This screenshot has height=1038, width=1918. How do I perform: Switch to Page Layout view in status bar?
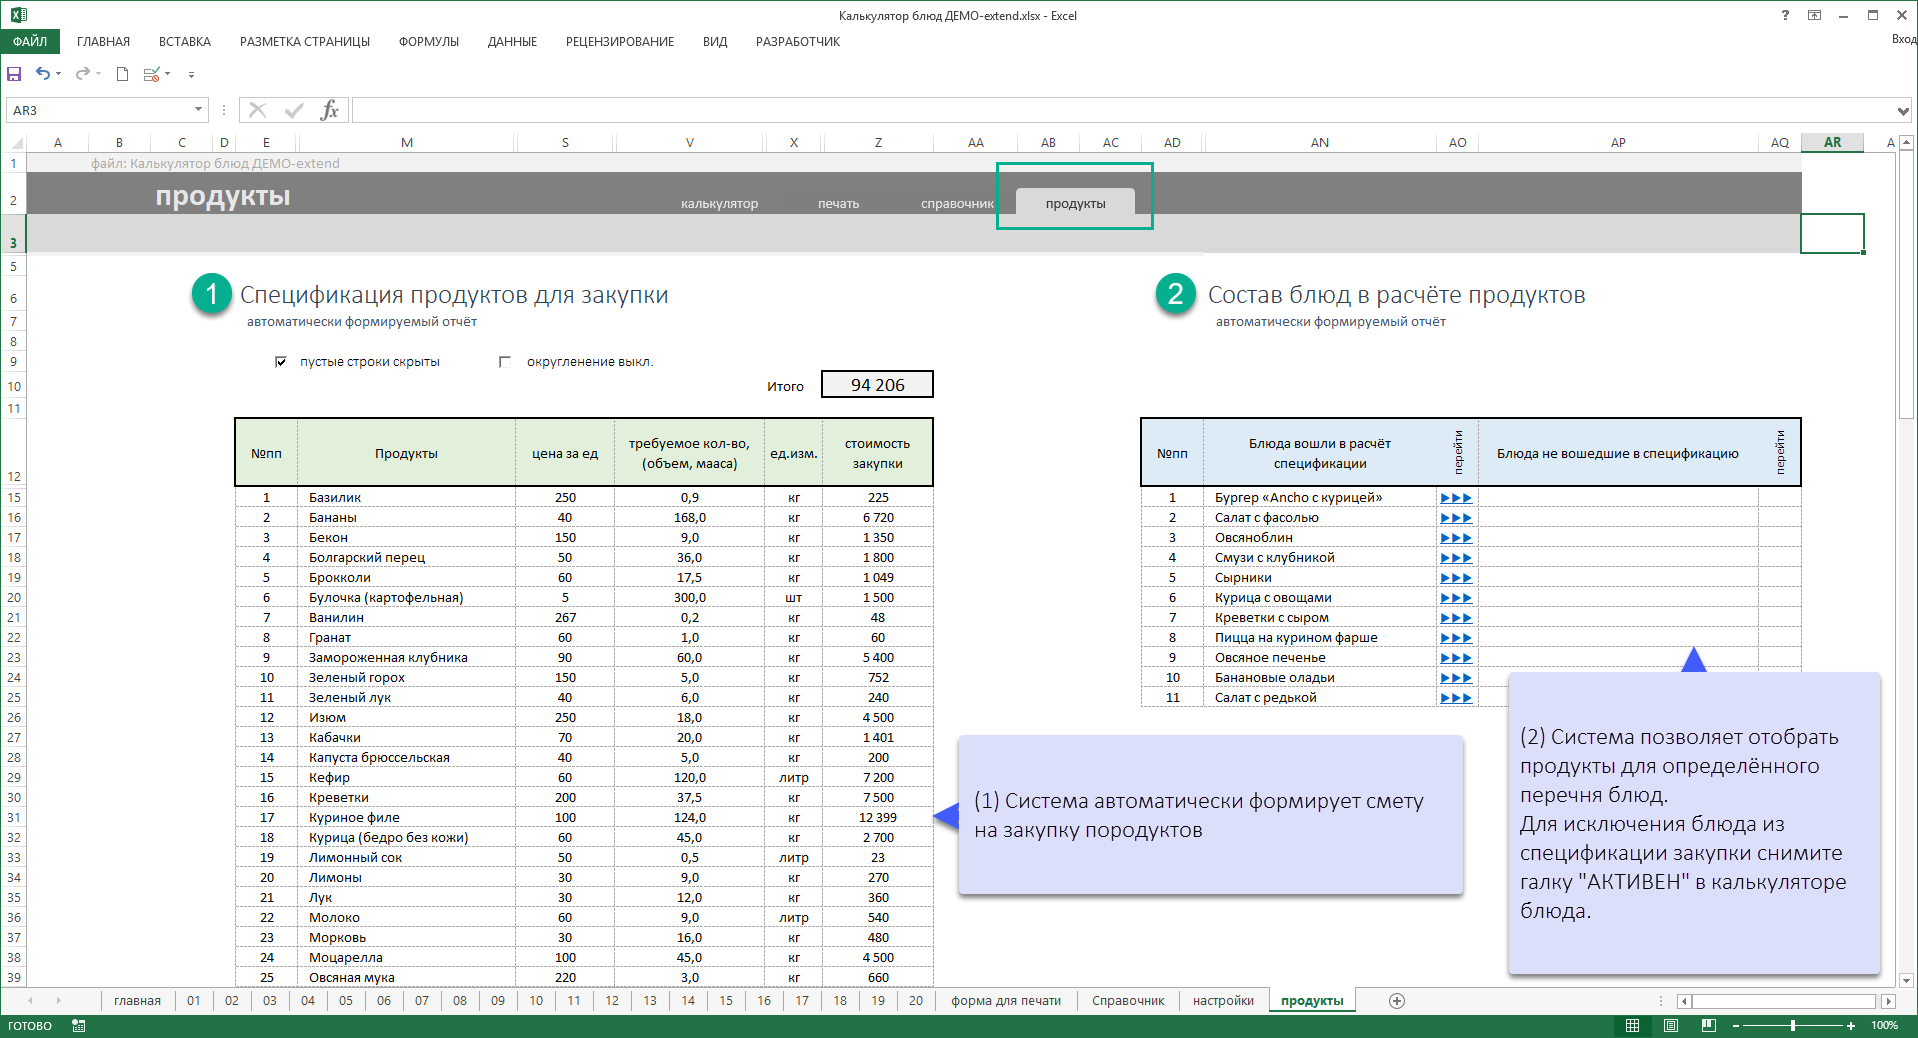[1670, 1025]
